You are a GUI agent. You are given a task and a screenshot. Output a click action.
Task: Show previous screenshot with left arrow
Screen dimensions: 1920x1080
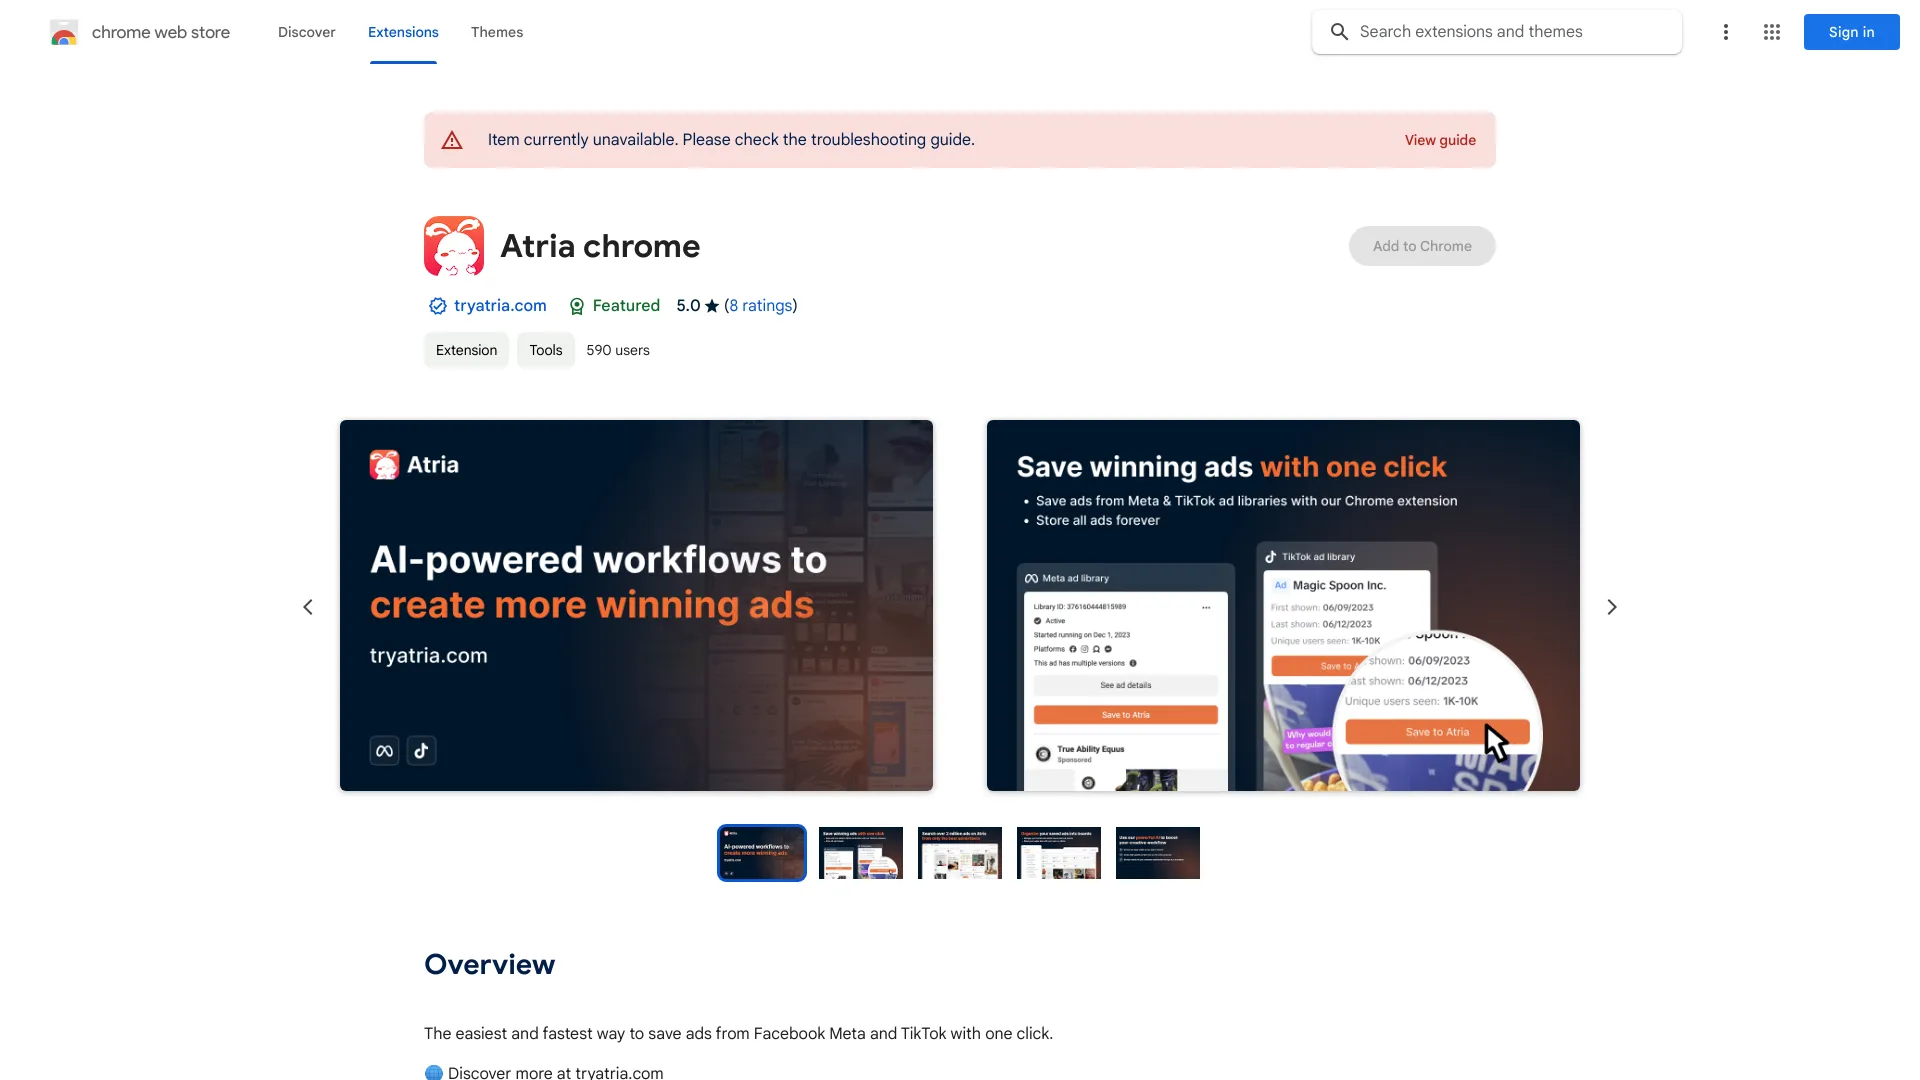click(308, 607)
